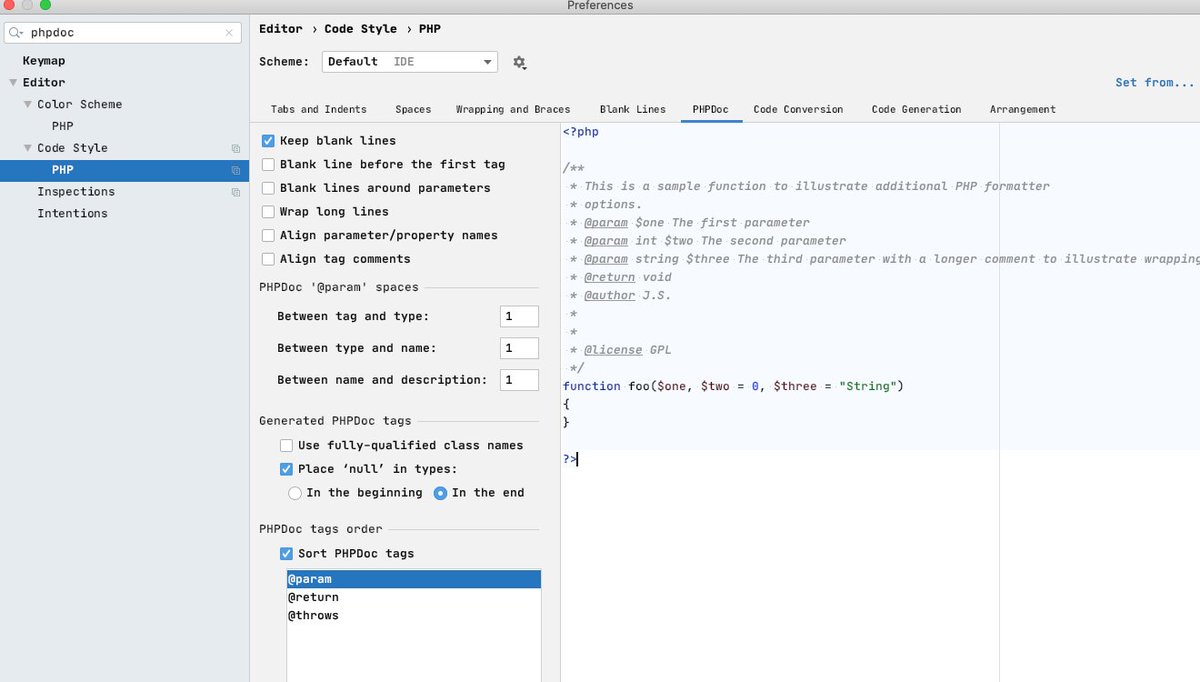Toggle Sort PHPDoc tags checkbox
Image resolution: width=1200 pixels, height=682 pixels.
286,553
